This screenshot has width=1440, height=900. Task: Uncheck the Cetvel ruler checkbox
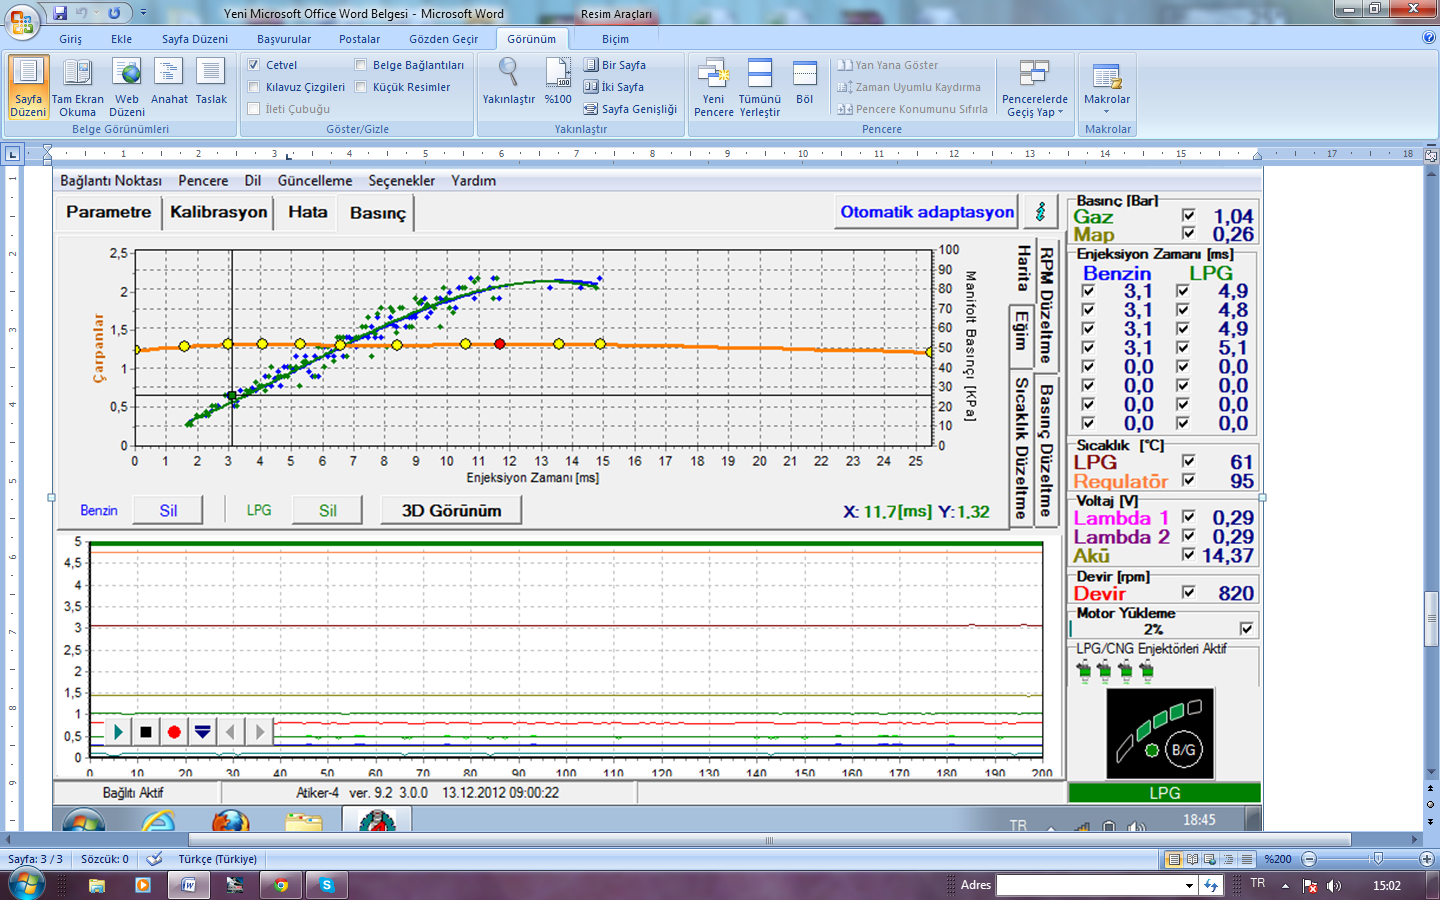pos(254,65)
